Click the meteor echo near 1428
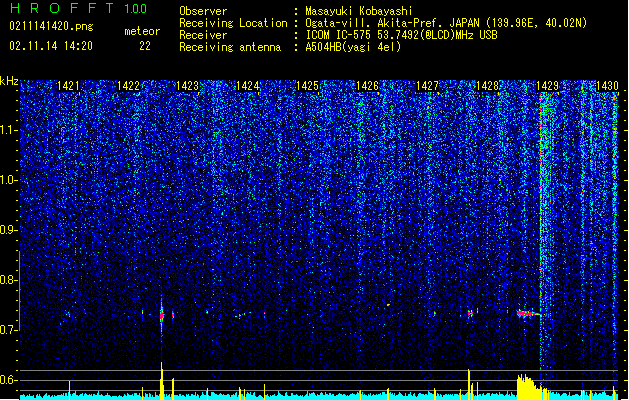This screenshot has height=400, width=629. pyautogui.click(x=470, y=313)
